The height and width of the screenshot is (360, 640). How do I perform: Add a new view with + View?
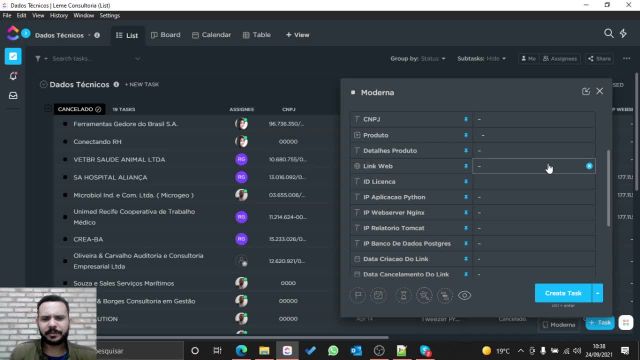[298, 35]
